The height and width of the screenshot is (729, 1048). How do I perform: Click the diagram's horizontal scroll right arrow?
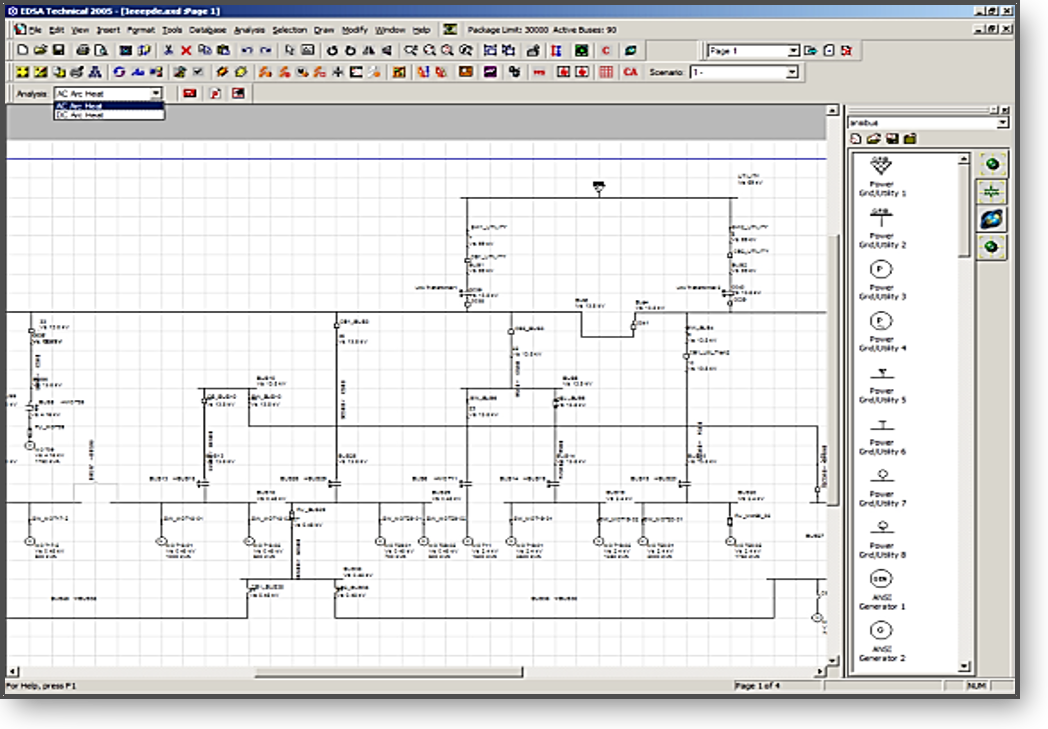(x=821, y=672)
